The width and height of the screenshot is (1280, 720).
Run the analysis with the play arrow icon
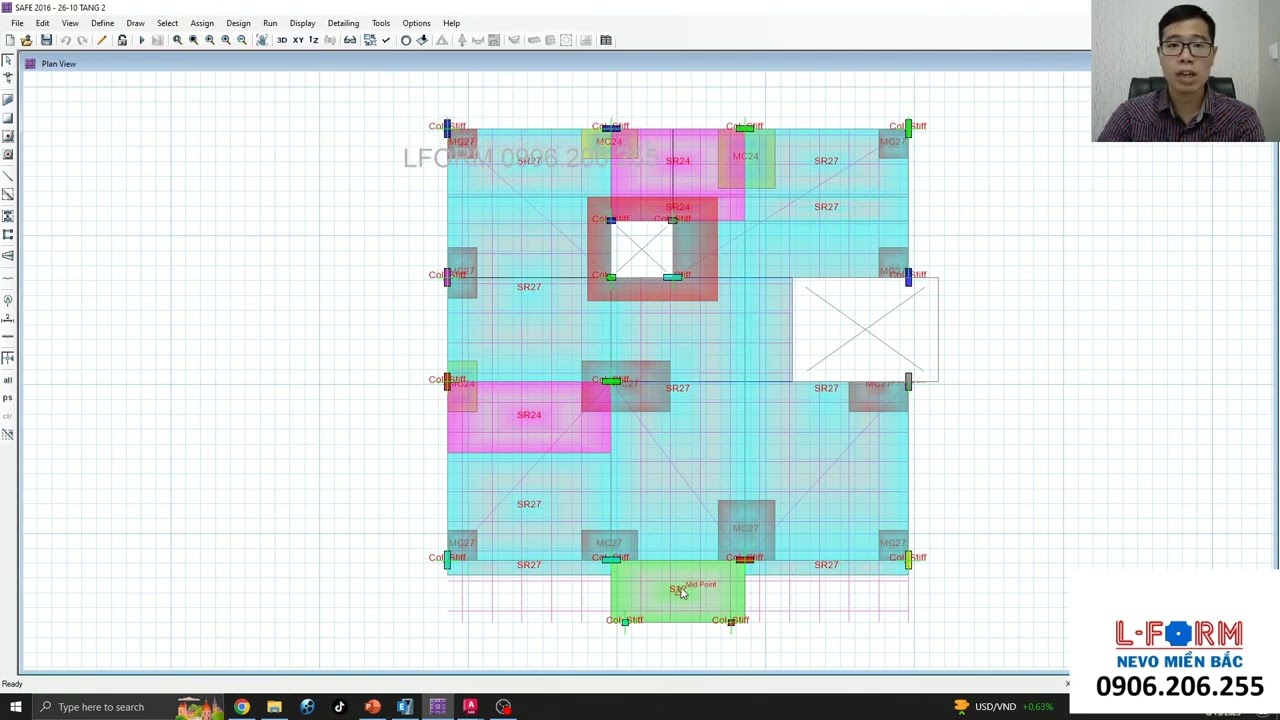142,40
